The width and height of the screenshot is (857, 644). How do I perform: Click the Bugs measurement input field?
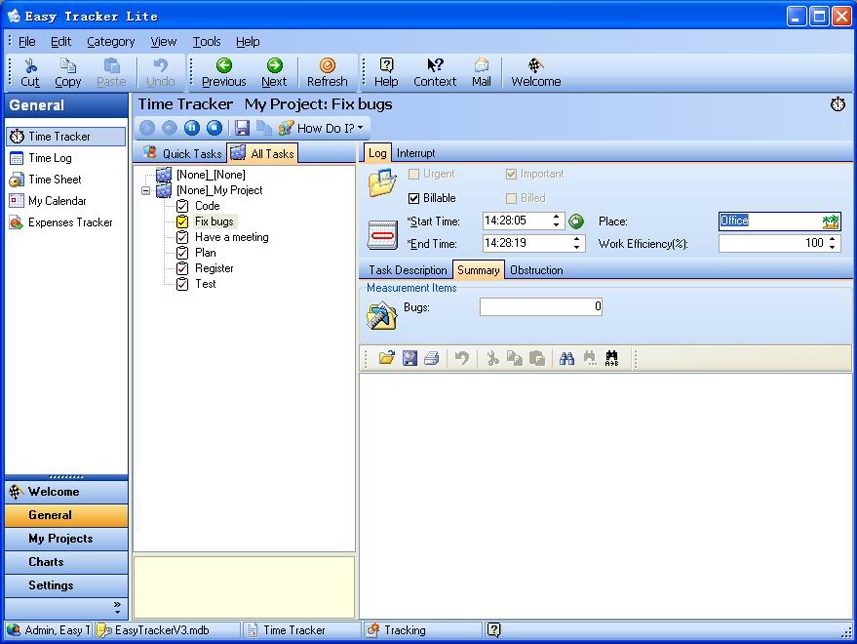[540, 307]
